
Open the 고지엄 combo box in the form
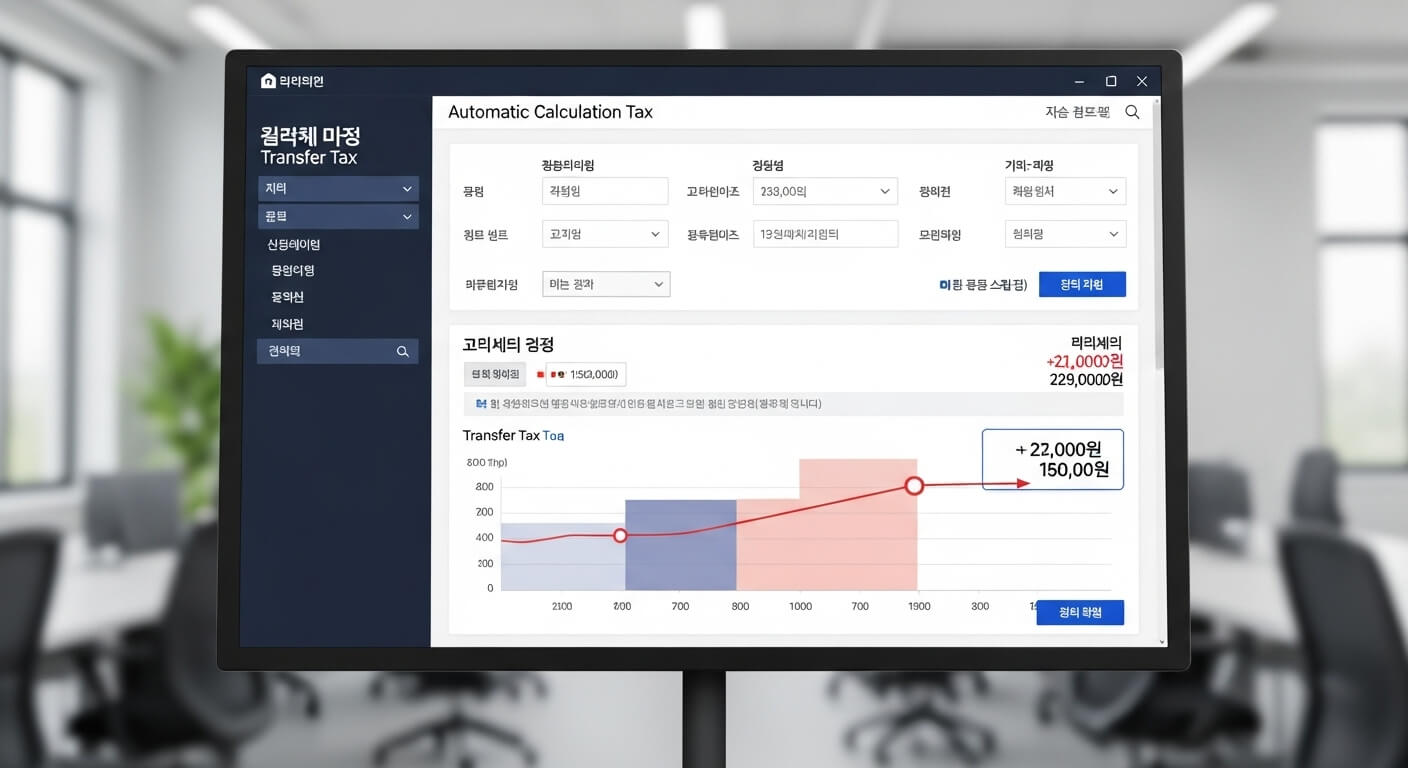point(604,233)
